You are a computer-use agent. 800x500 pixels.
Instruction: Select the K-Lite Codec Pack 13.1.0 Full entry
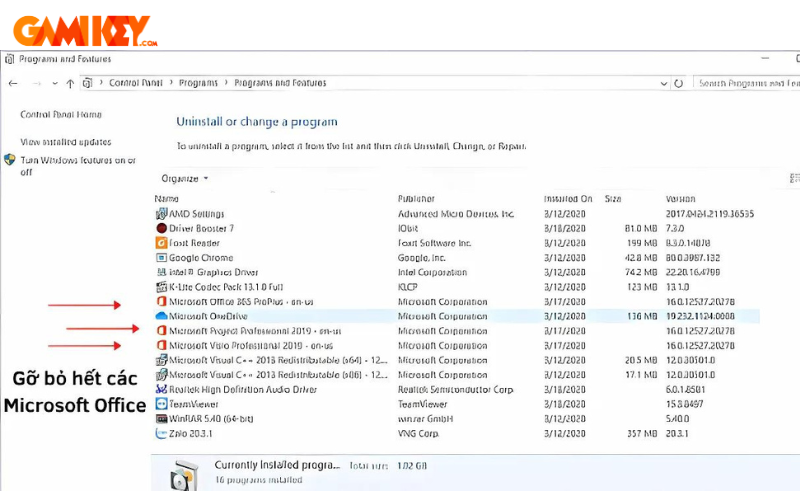pos(226,287)
